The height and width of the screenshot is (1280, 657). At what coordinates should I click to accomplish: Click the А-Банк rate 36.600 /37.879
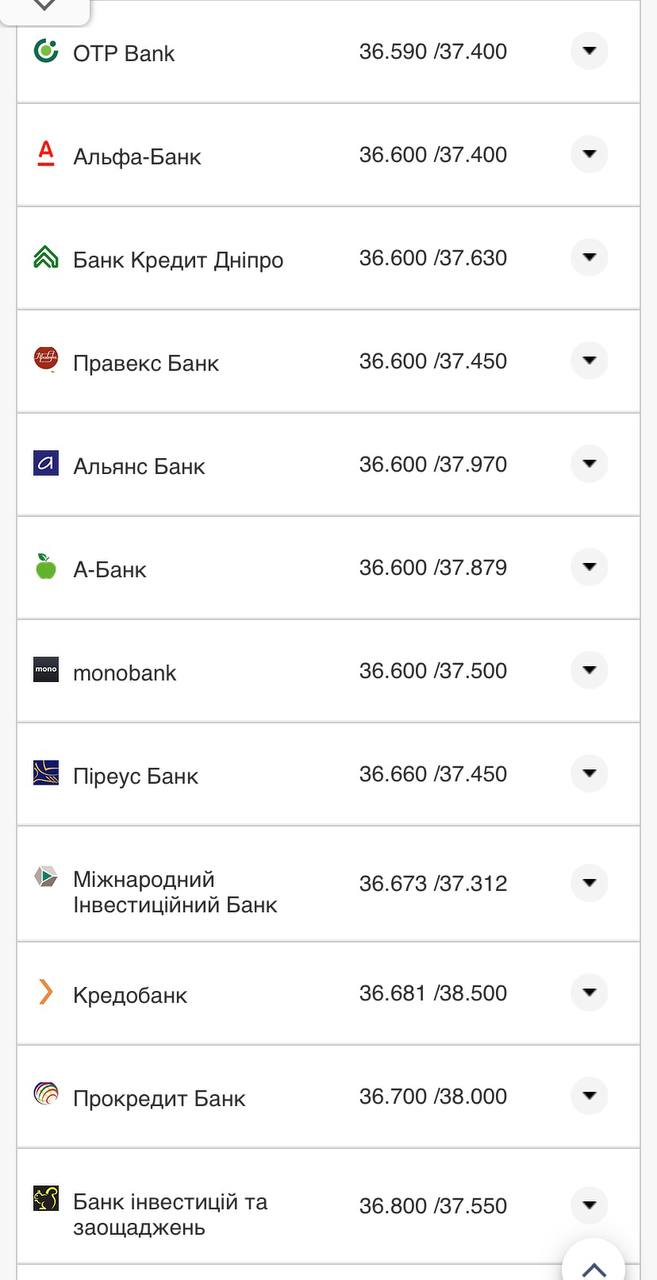[433, 568]
